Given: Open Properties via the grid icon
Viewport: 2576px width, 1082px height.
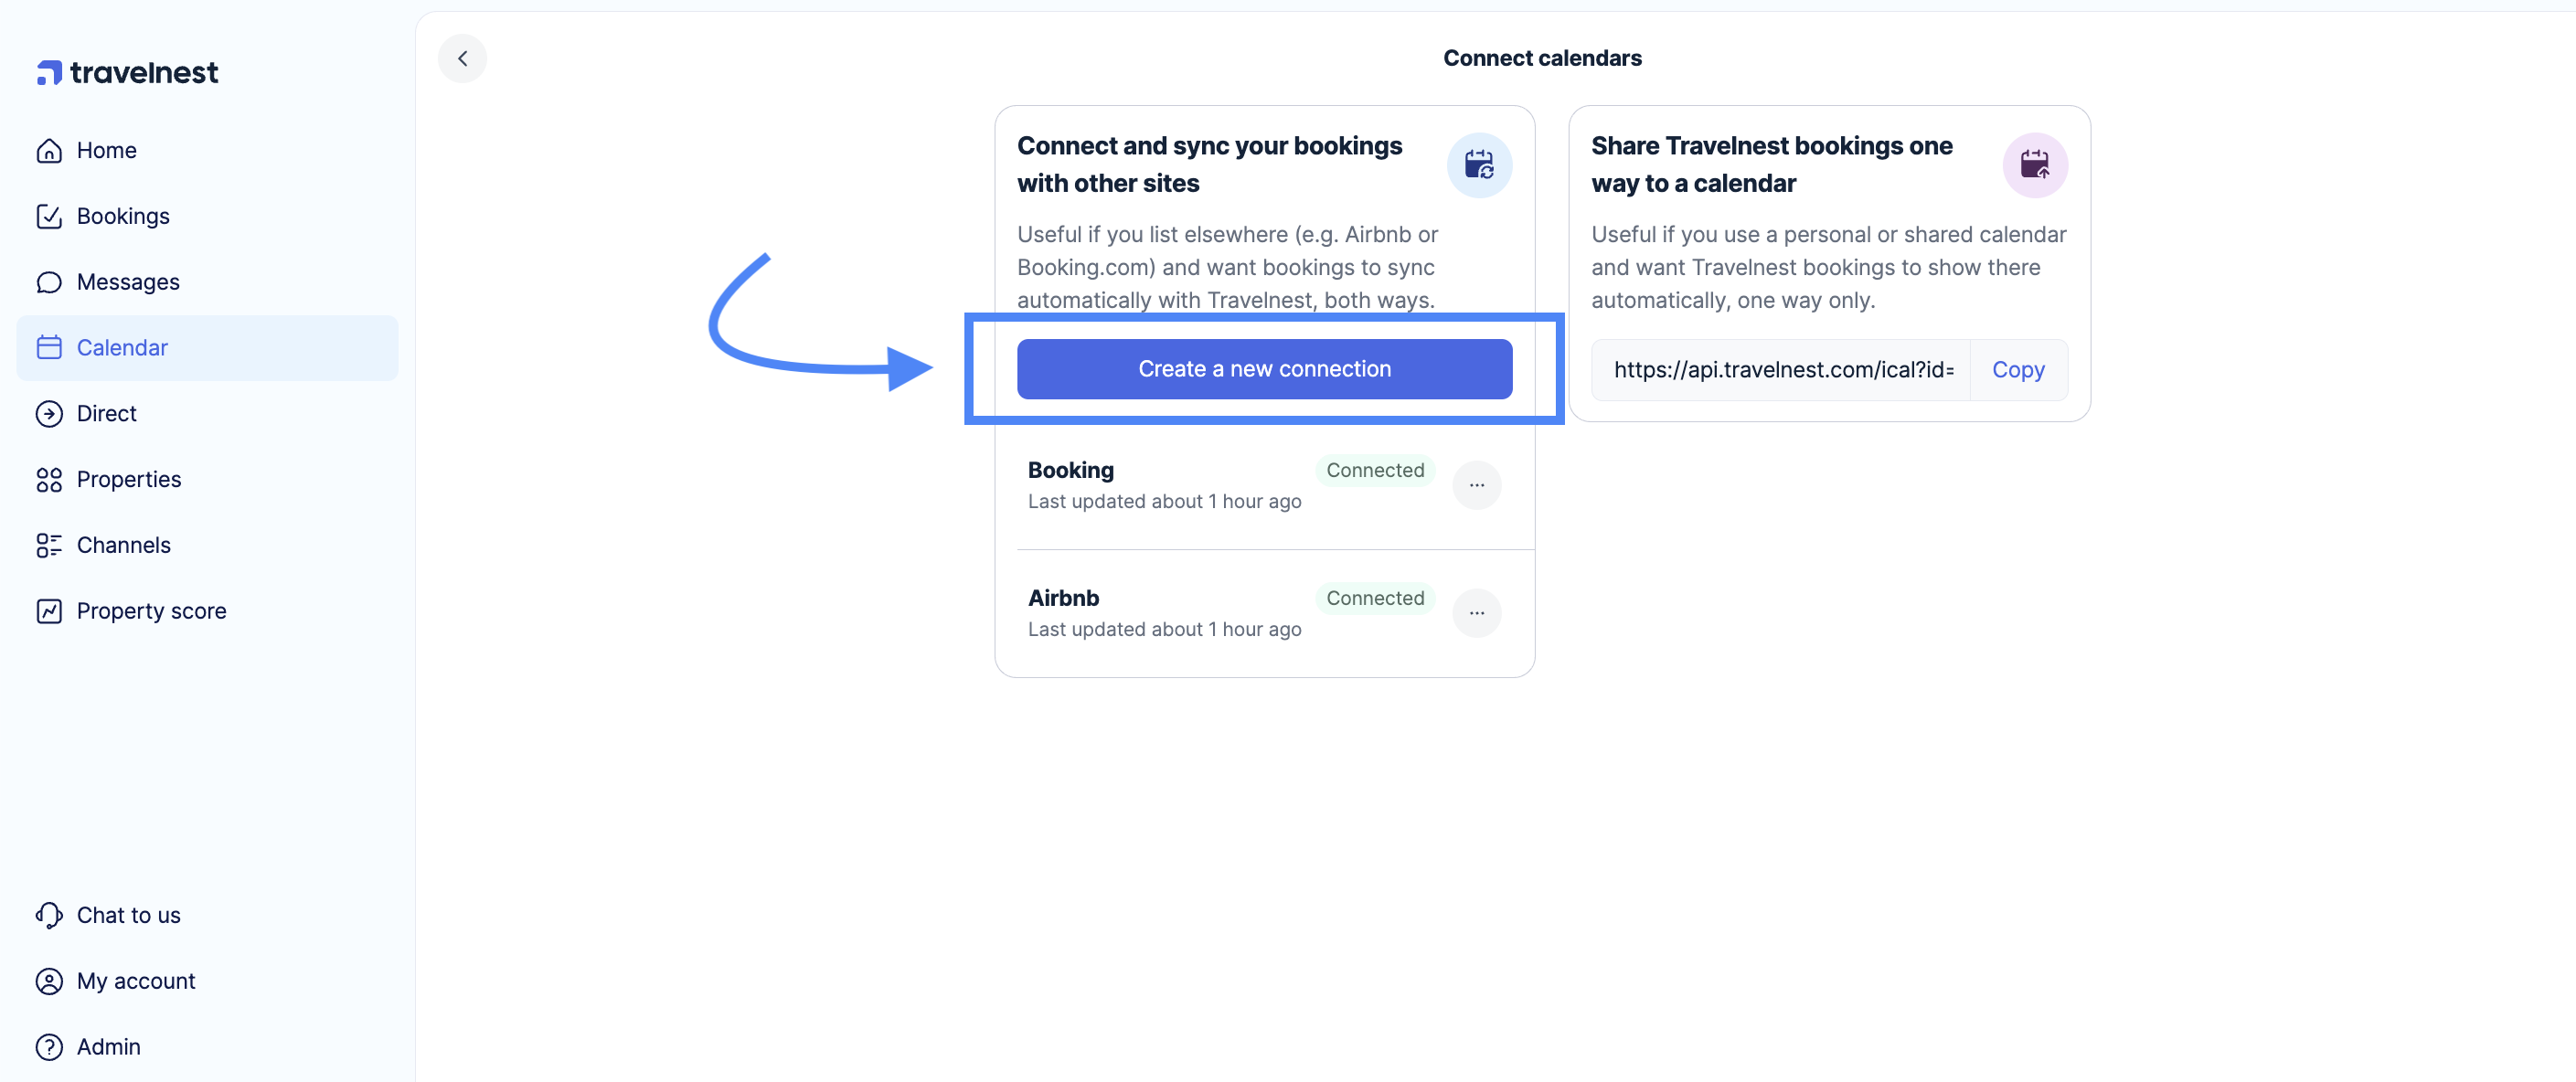Looking at the screenshot, I should pos(50,479).
